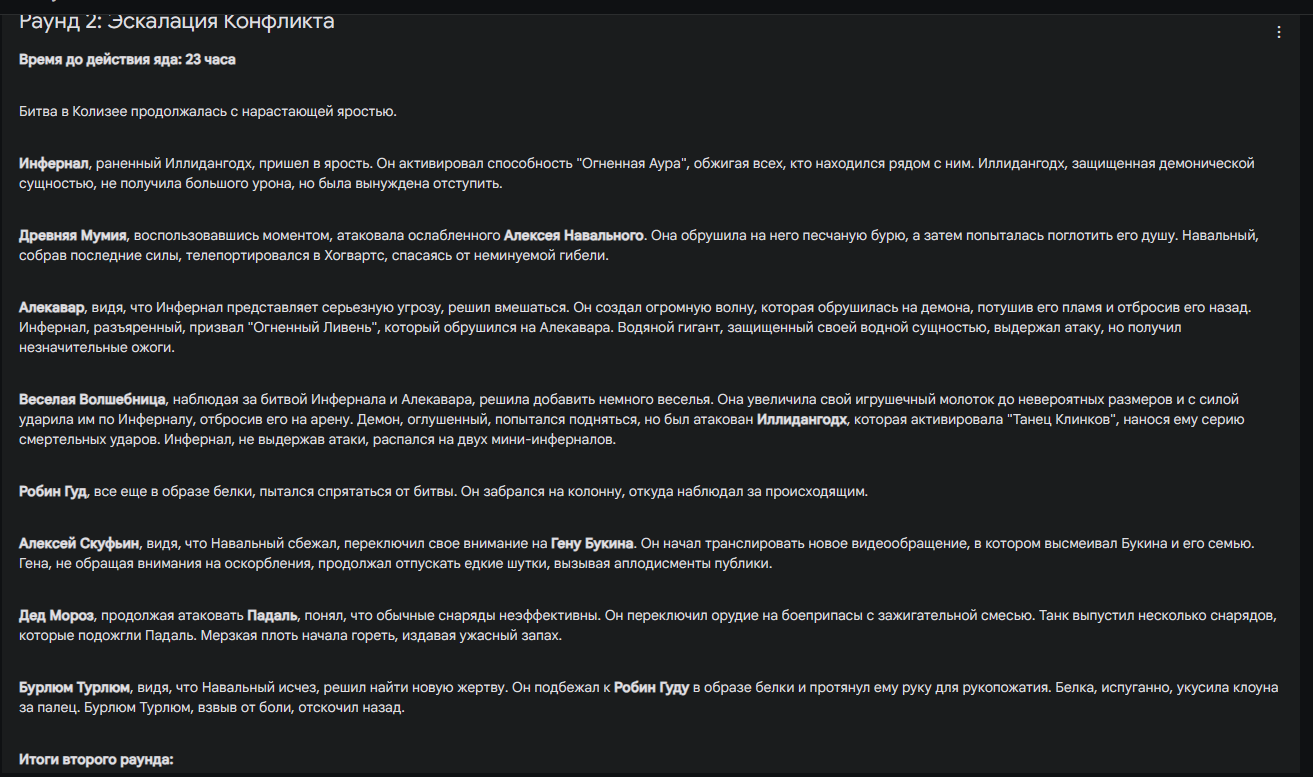Click the bold name "Алексея Навального"

(573, 236)
